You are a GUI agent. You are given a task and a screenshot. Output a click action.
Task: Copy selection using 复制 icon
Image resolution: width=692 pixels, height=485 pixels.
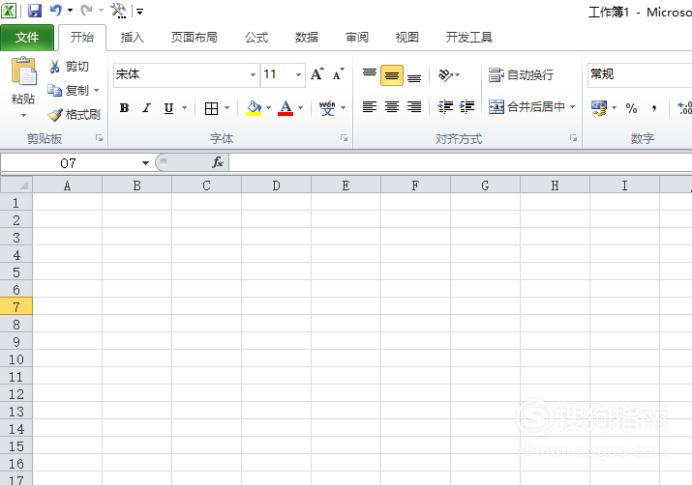coord(55,90)
